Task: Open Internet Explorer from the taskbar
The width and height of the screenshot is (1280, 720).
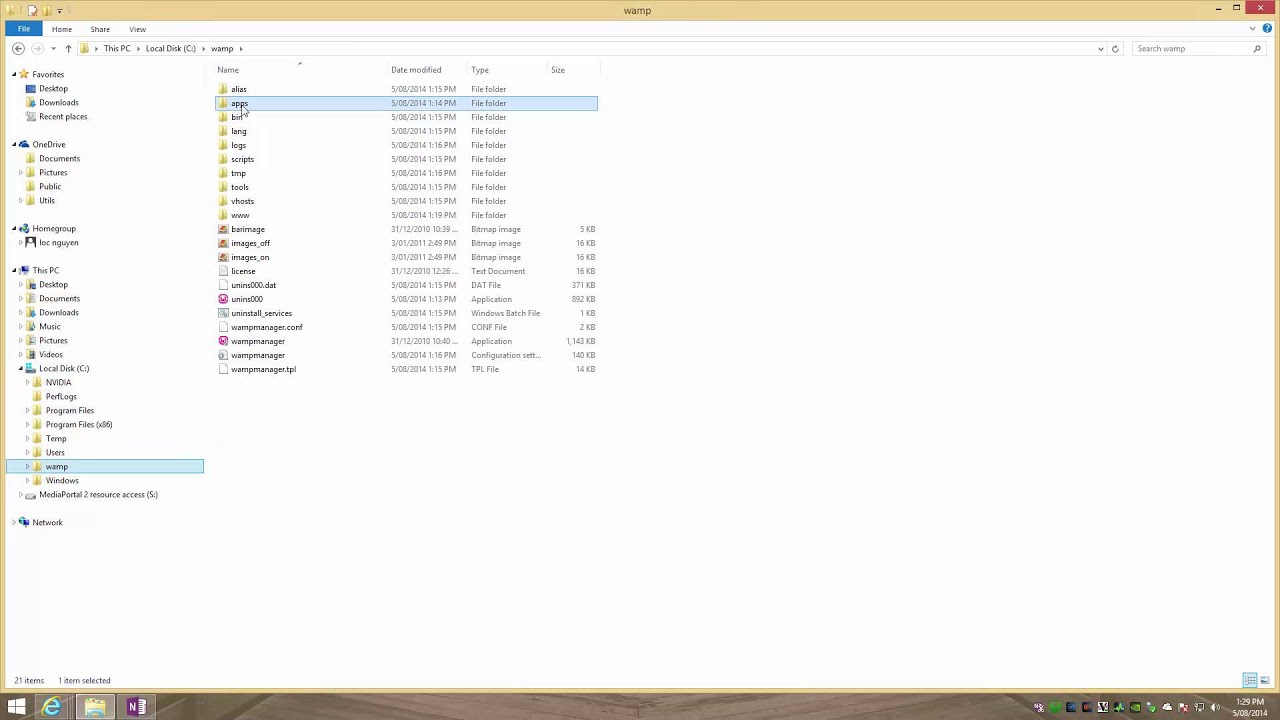Action: [x=52, y=707]
